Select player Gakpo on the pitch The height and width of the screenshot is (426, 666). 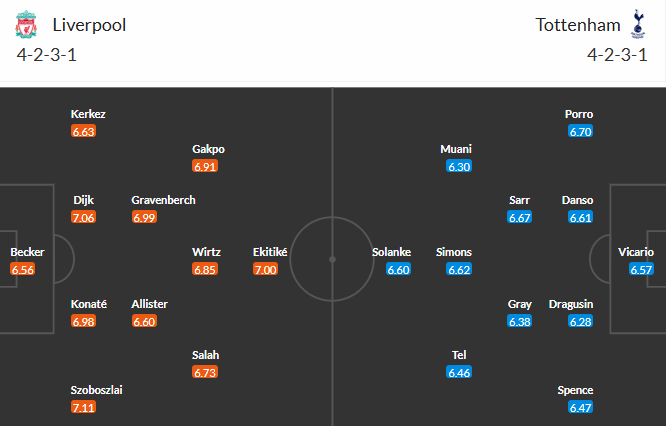click(x=205, y=149)
